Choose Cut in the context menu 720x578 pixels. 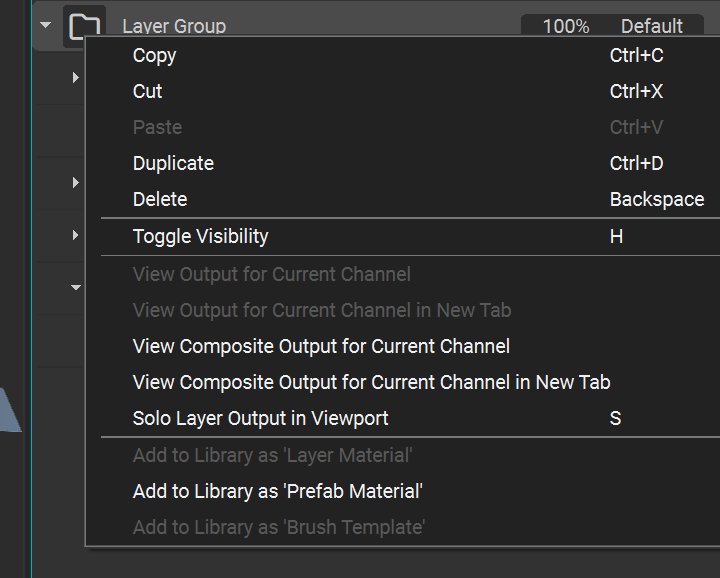click(x=148, y=92)
